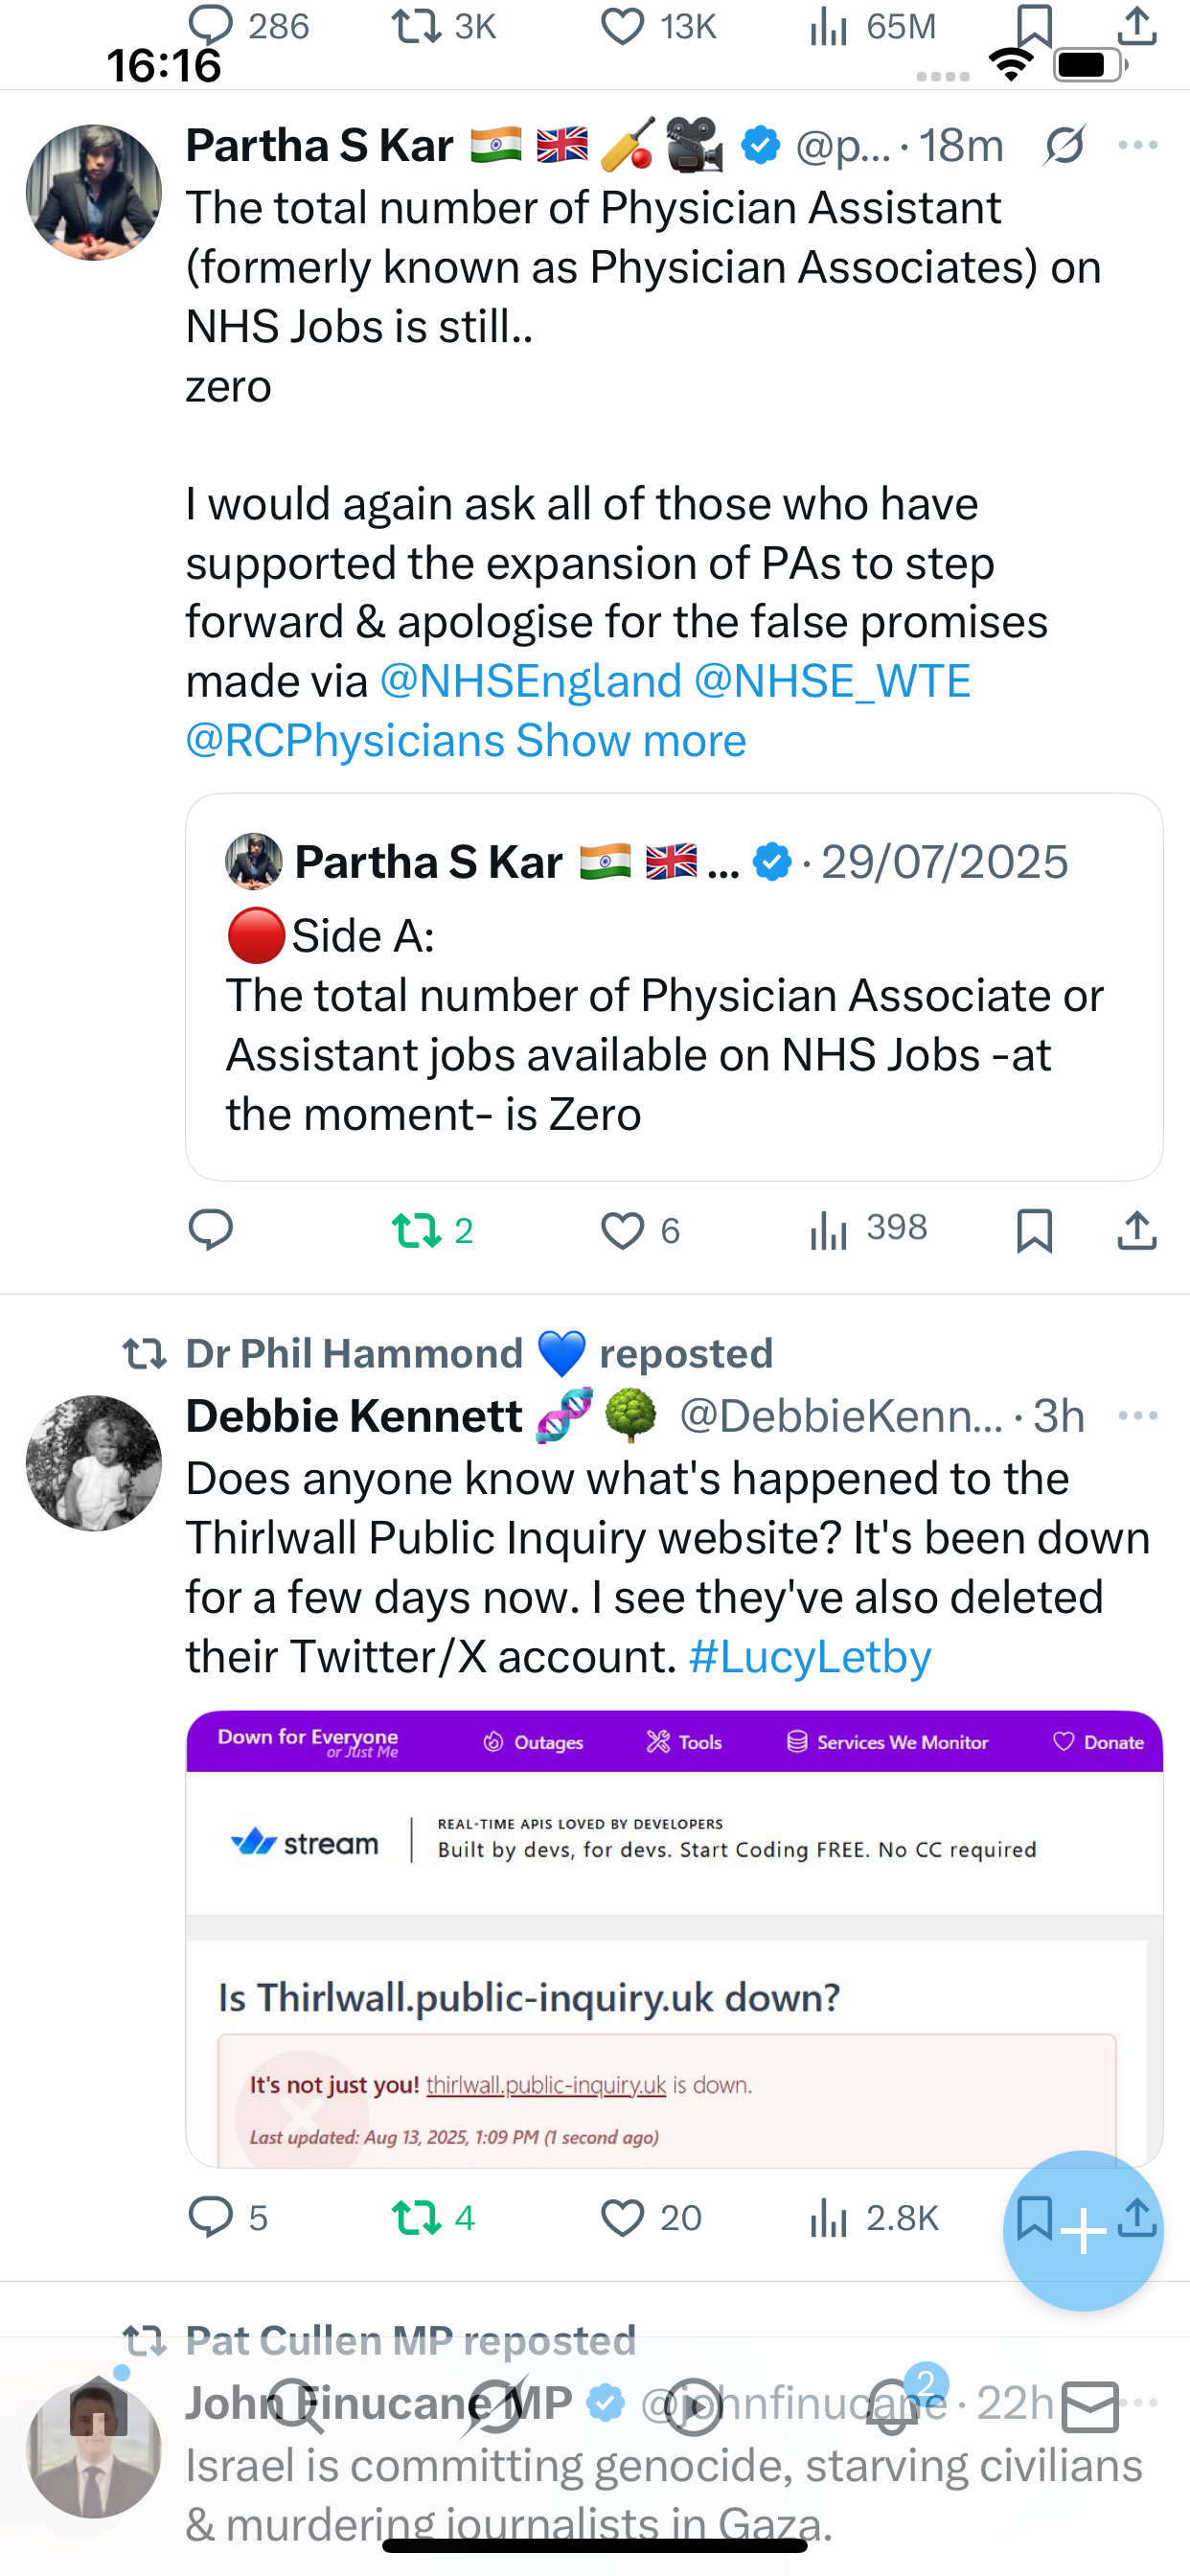
Task: Tap the compose new post button
Action: [x=1084, y=2230]
